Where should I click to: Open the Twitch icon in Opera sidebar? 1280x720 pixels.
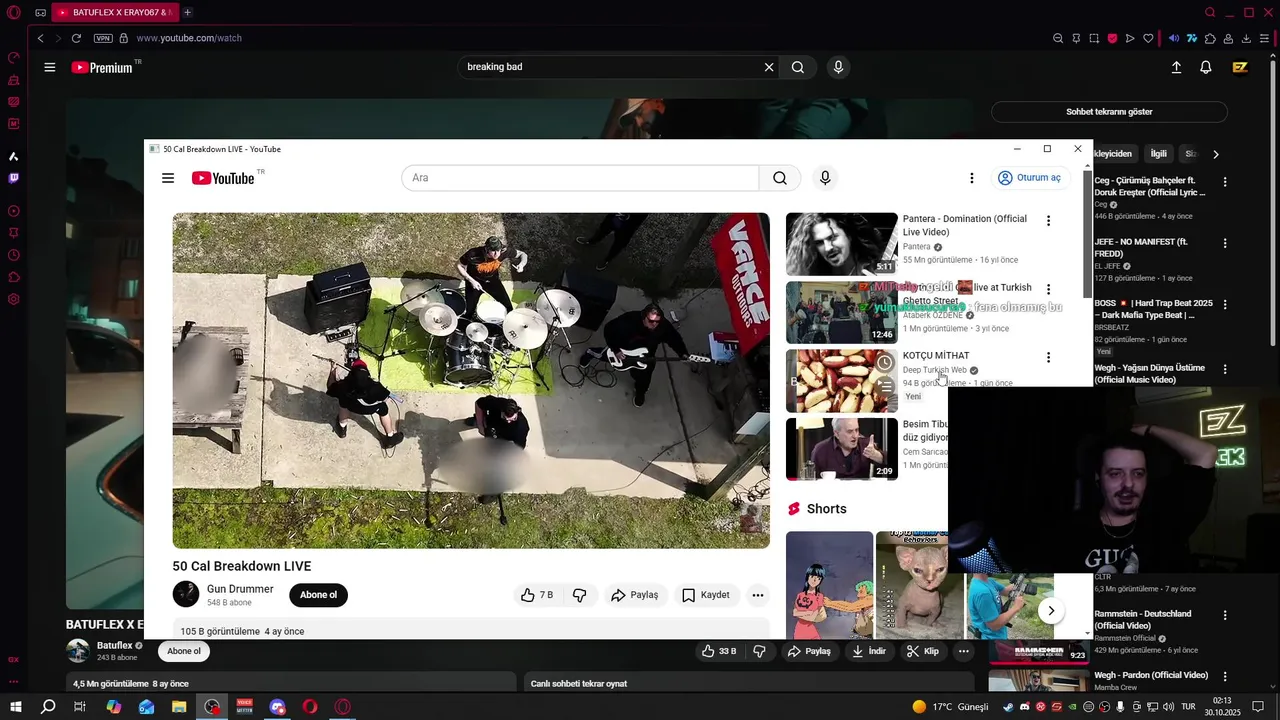tap(14, 178)
